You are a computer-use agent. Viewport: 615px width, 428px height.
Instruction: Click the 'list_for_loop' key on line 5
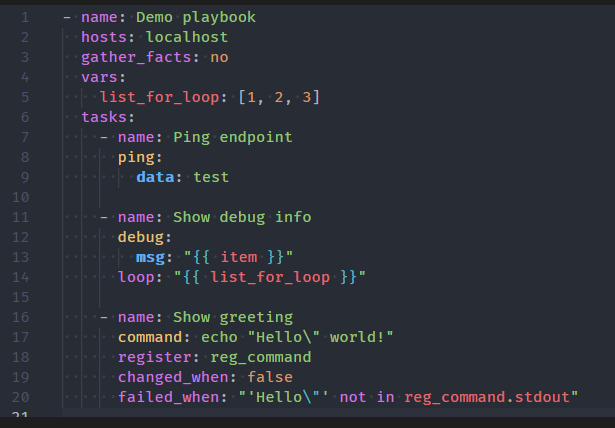click(159, 97)
